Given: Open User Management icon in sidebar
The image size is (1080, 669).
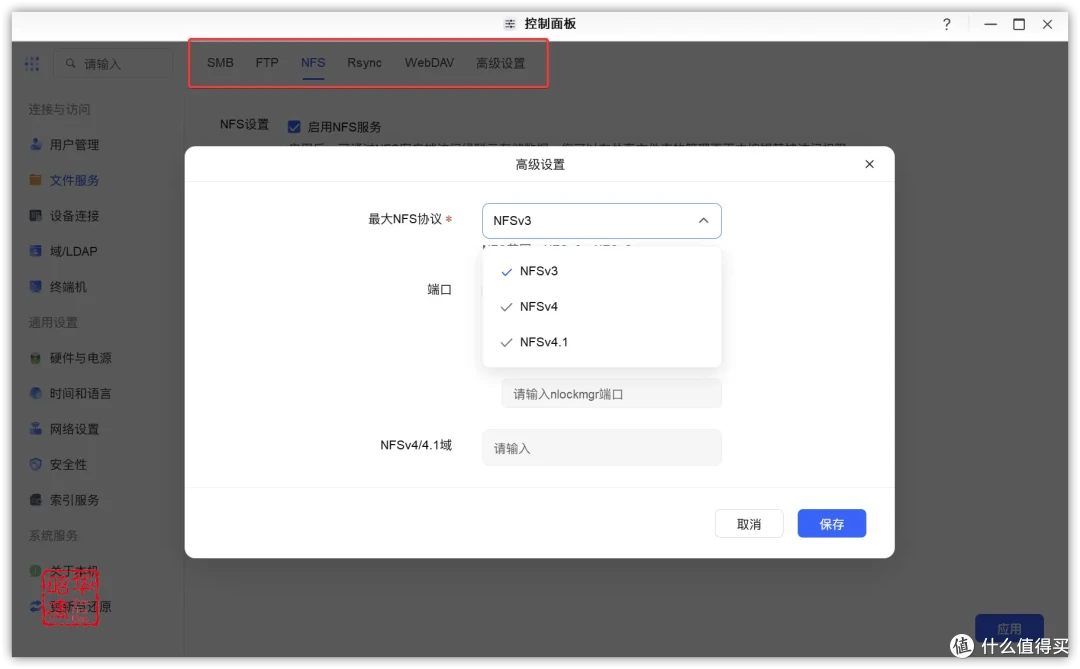Looking at the screenshot, I should (x=36, y=145).
